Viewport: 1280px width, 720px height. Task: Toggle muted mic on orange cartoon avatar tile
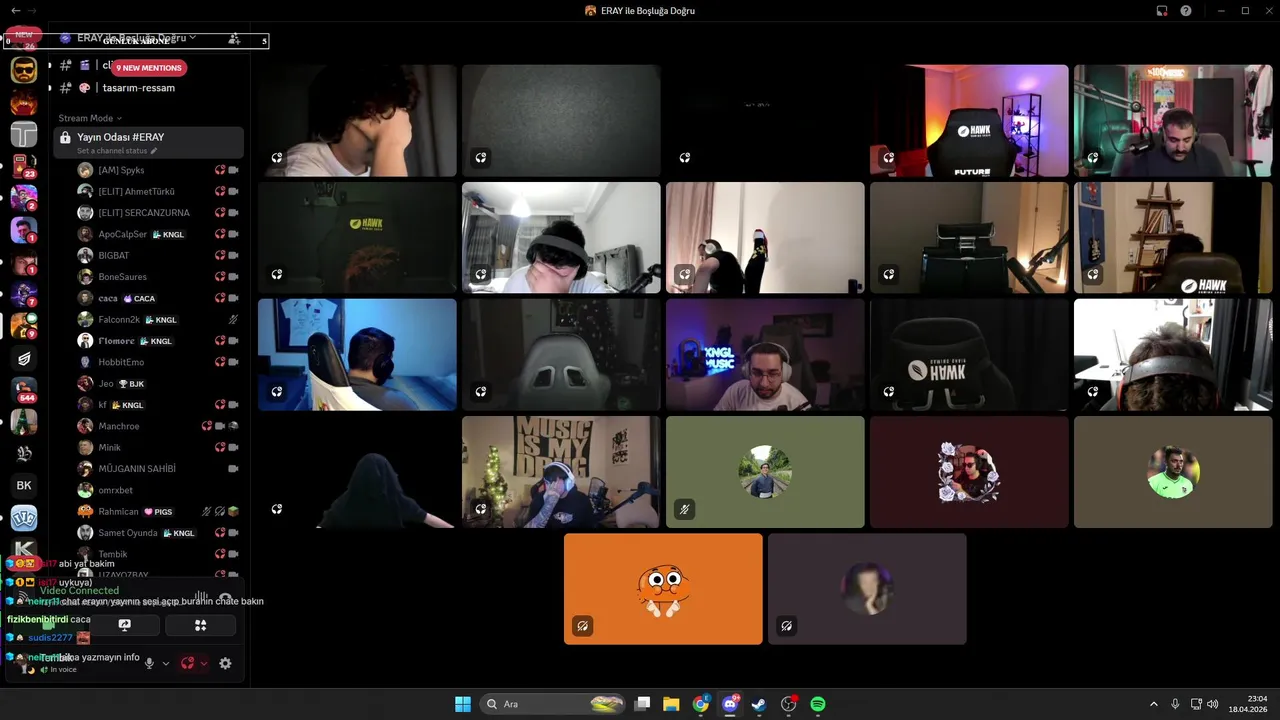tap(583, 626)
